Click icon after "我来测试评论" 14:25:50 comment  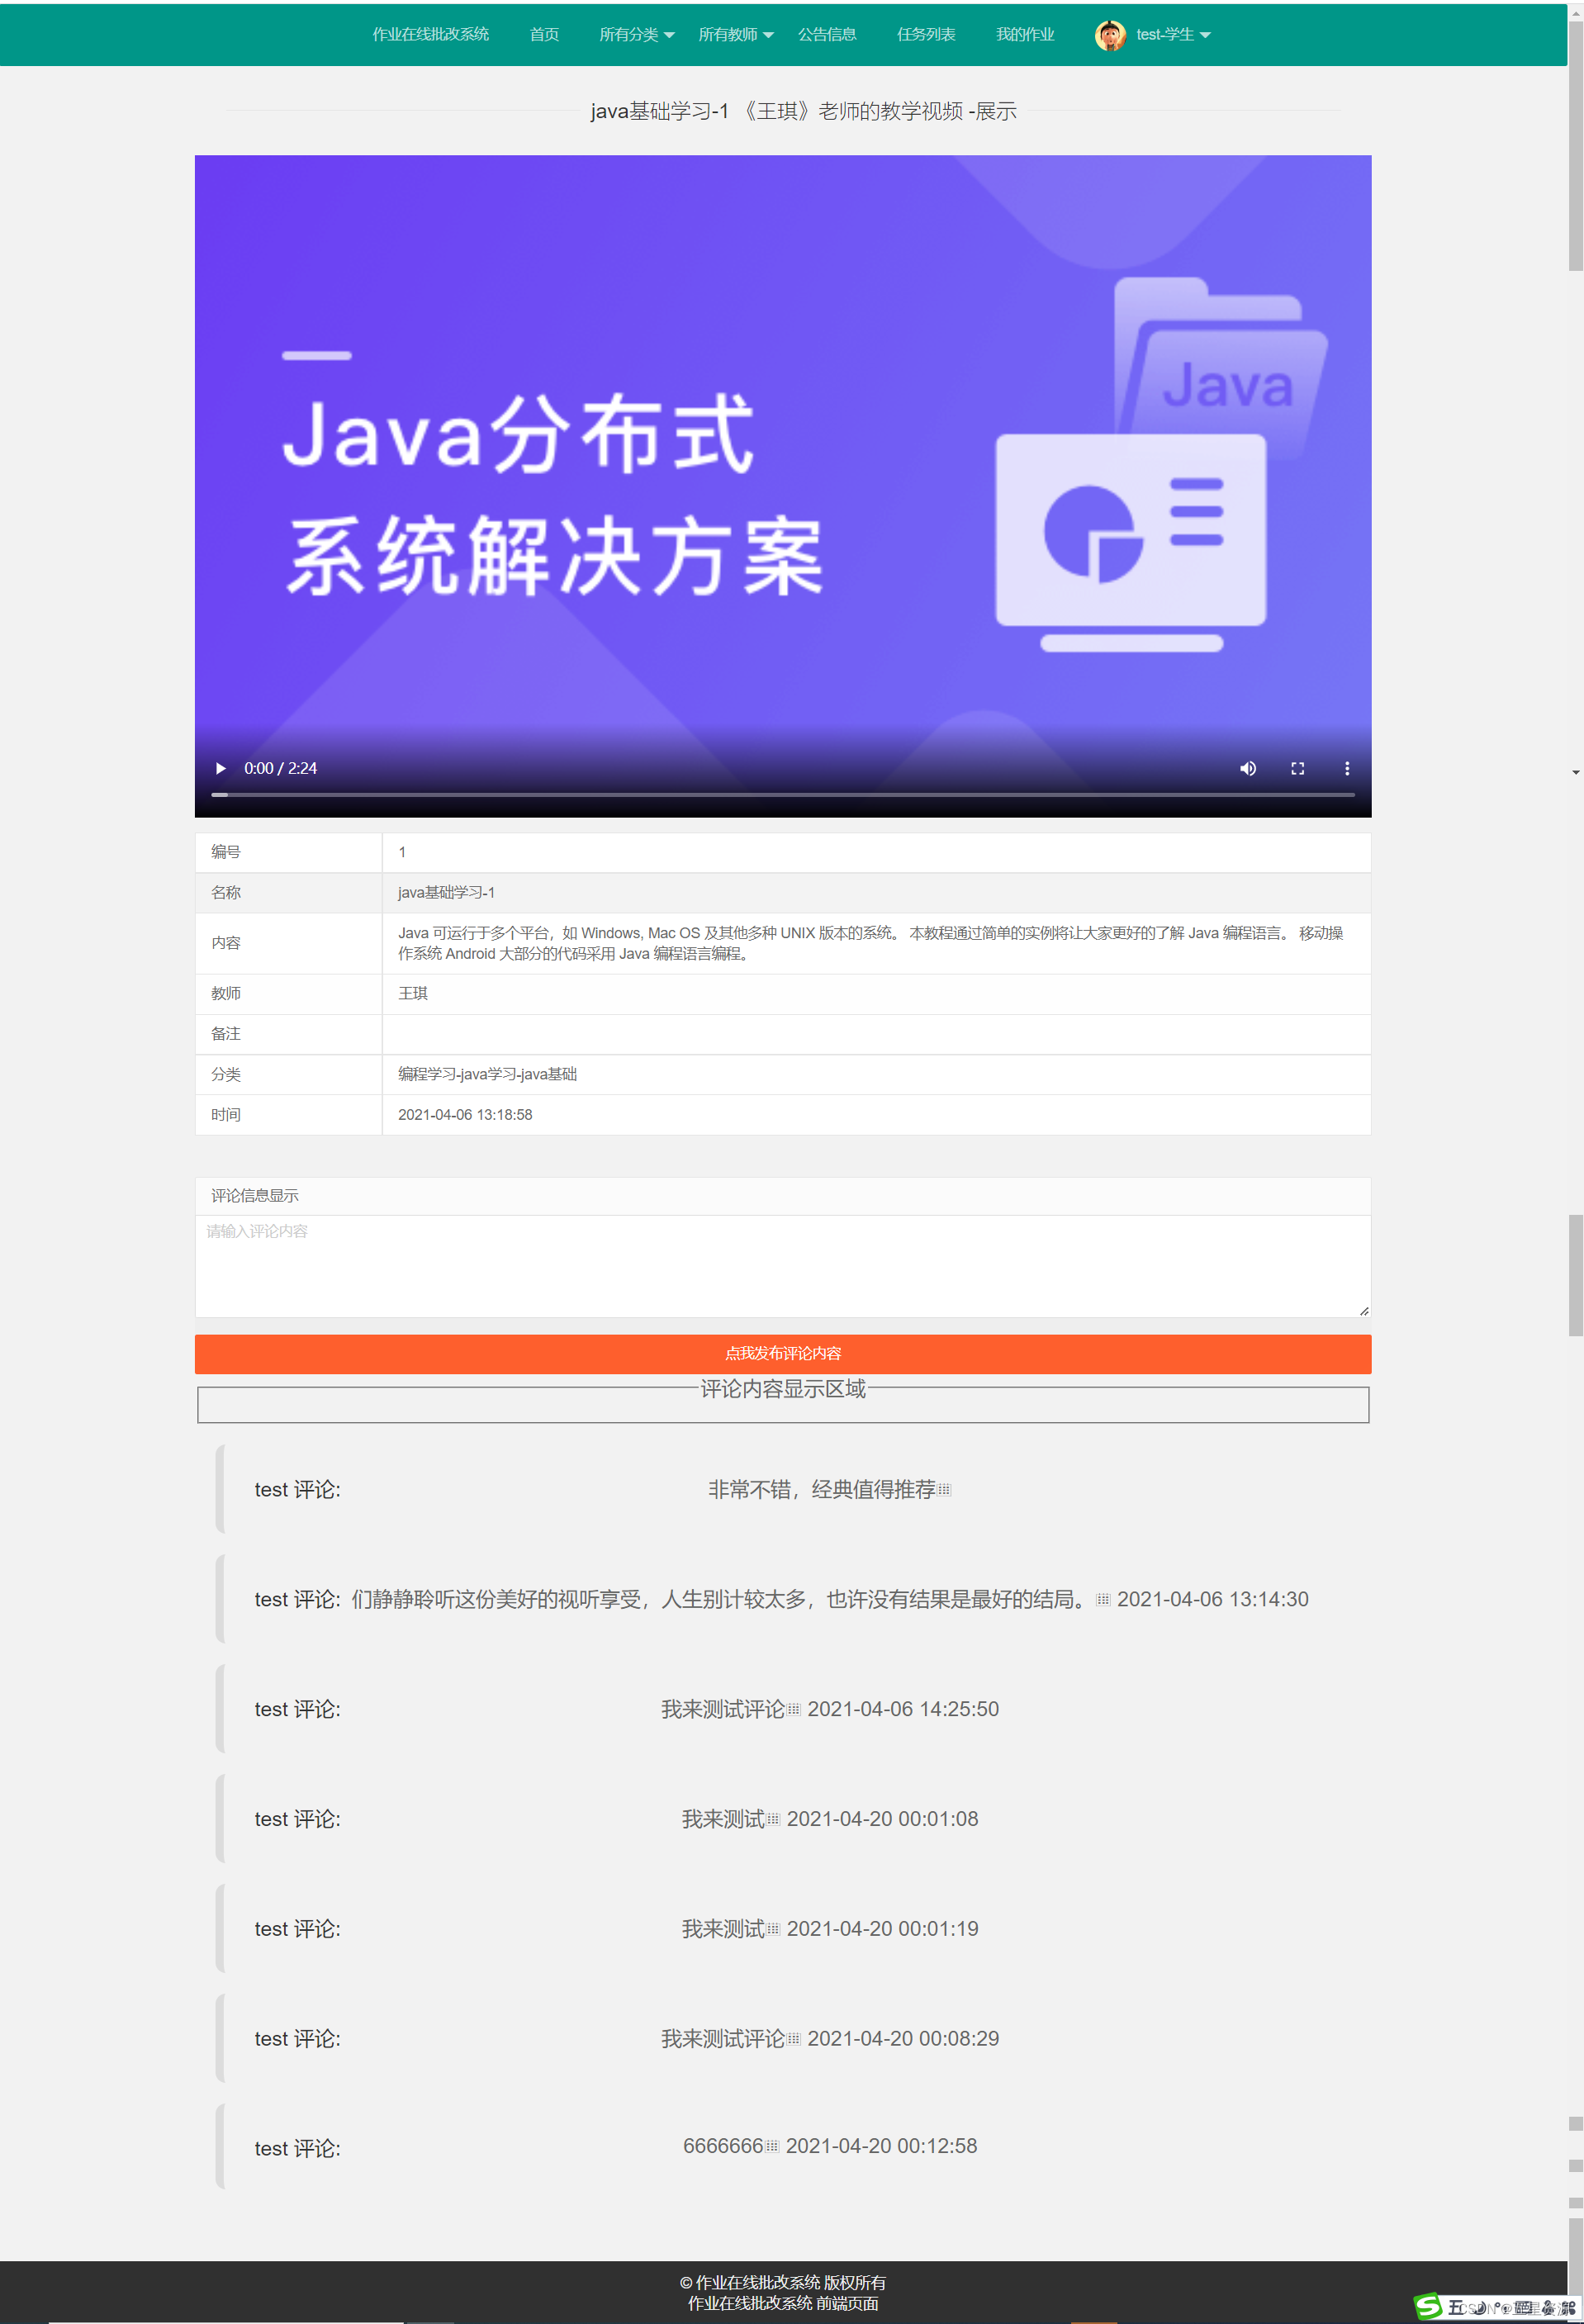tap(794, 1709)
